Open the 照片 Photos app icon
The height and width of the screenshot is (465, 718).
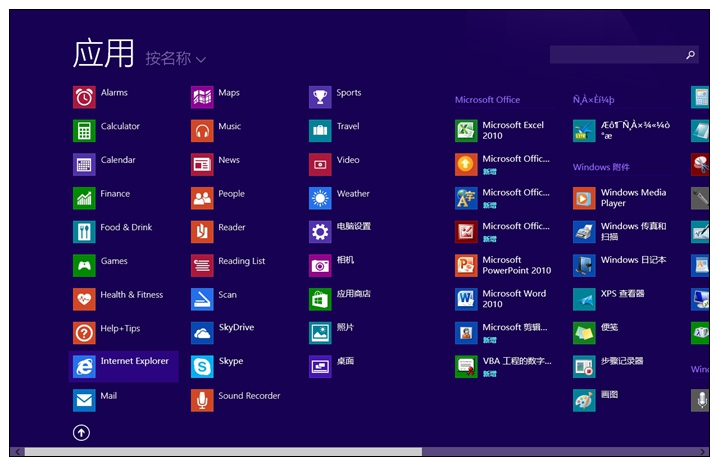pyautogui.click(x=320, y=333)
